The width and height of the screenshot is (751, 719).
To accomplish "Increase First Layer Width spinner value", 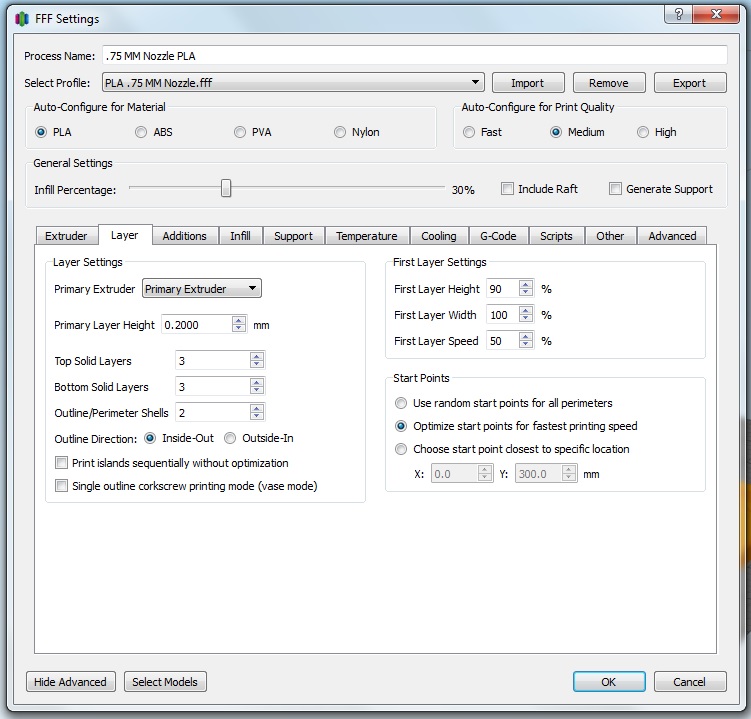I will [x=526, y=311].
